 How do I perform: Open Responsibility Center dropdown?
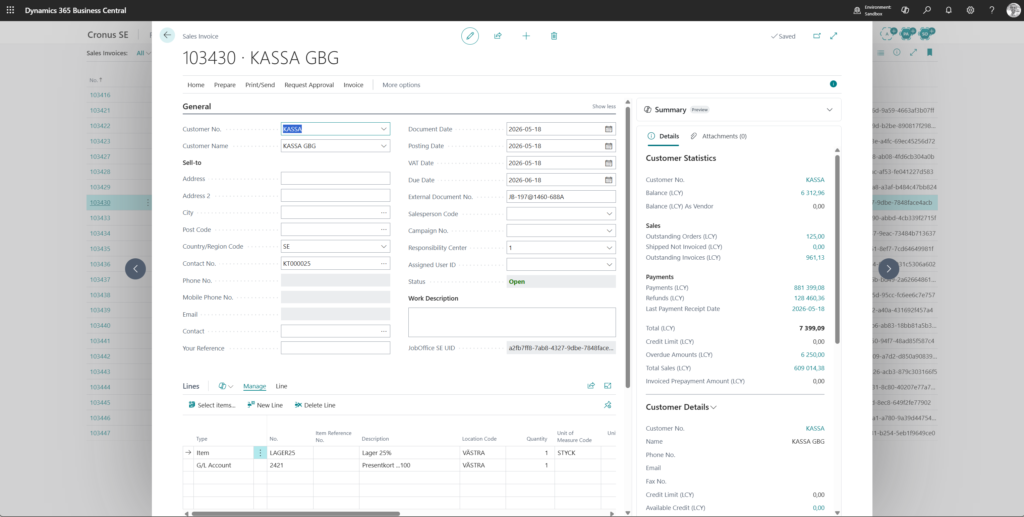[x=609, y=247]
